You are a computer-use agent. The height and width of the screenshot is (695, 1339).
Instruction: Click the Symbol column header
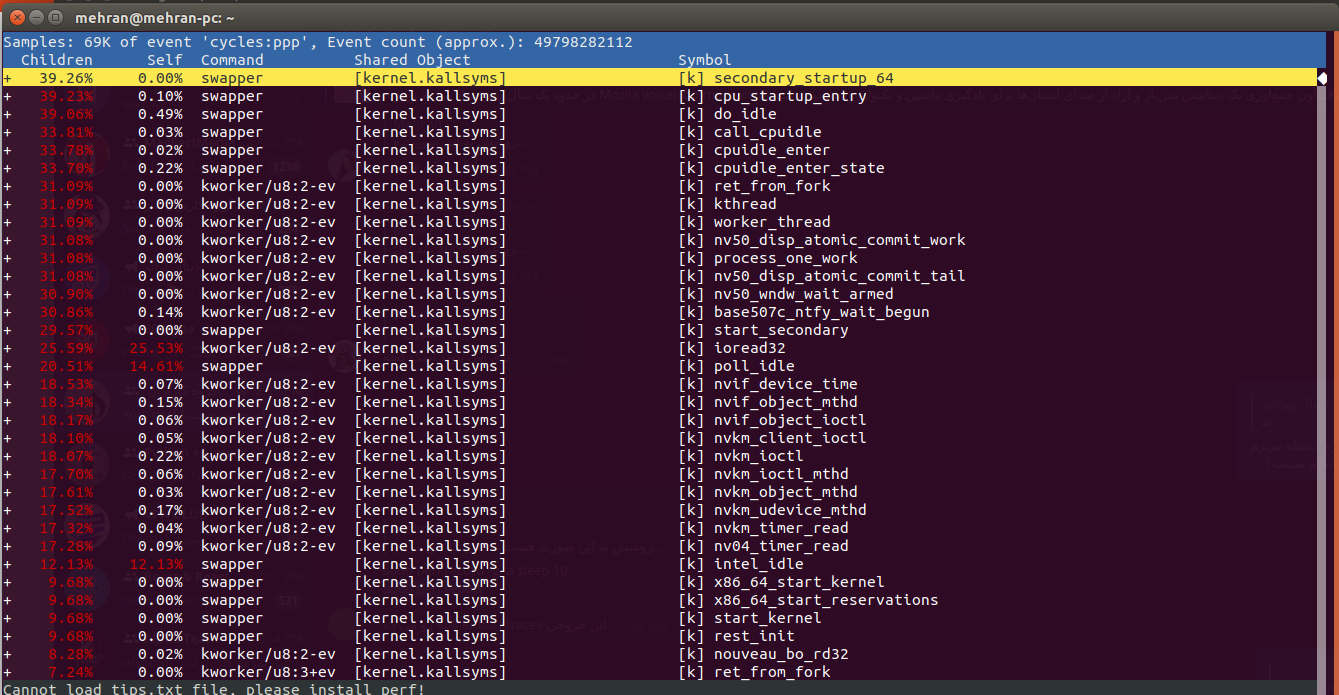coord(705,60)
